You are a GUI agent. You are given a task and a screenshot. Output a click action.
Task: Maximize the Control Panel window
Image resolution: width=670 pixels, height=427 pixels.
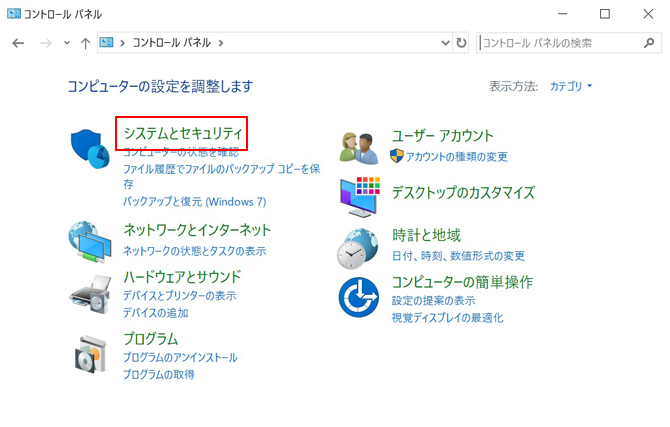pos(605,14)
